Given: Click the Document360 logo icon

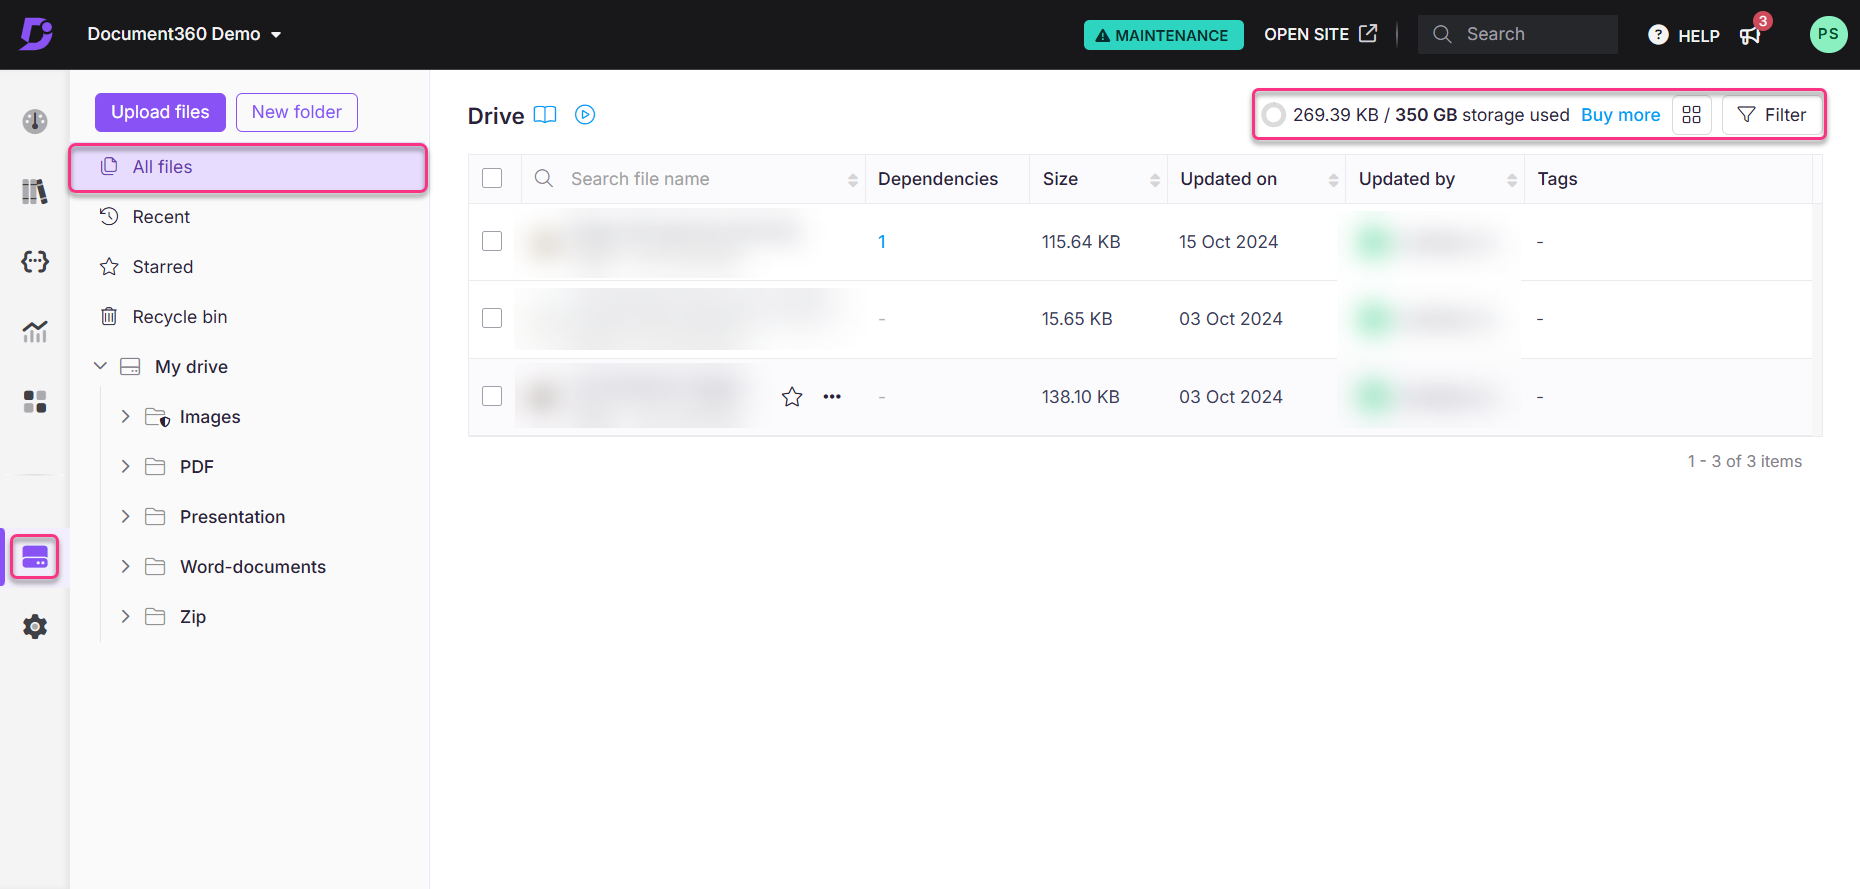Looking at the screenshot, I should click(36, 34).
